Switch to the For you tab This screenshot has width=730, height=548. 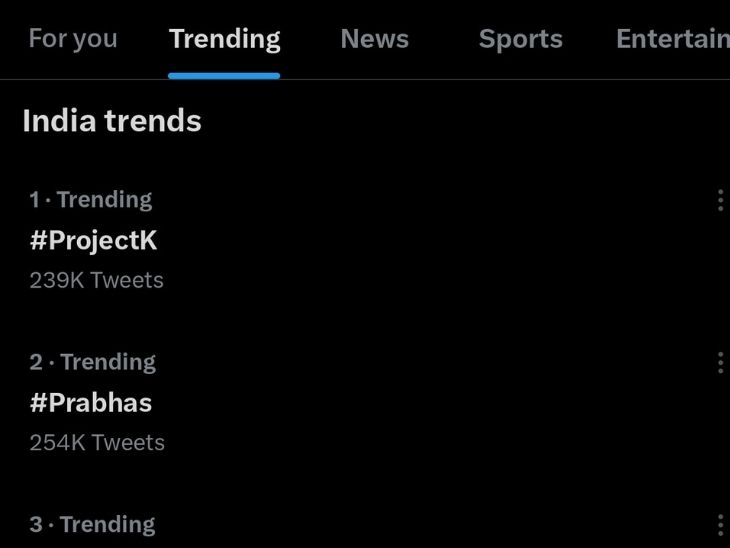pos(73,39)
